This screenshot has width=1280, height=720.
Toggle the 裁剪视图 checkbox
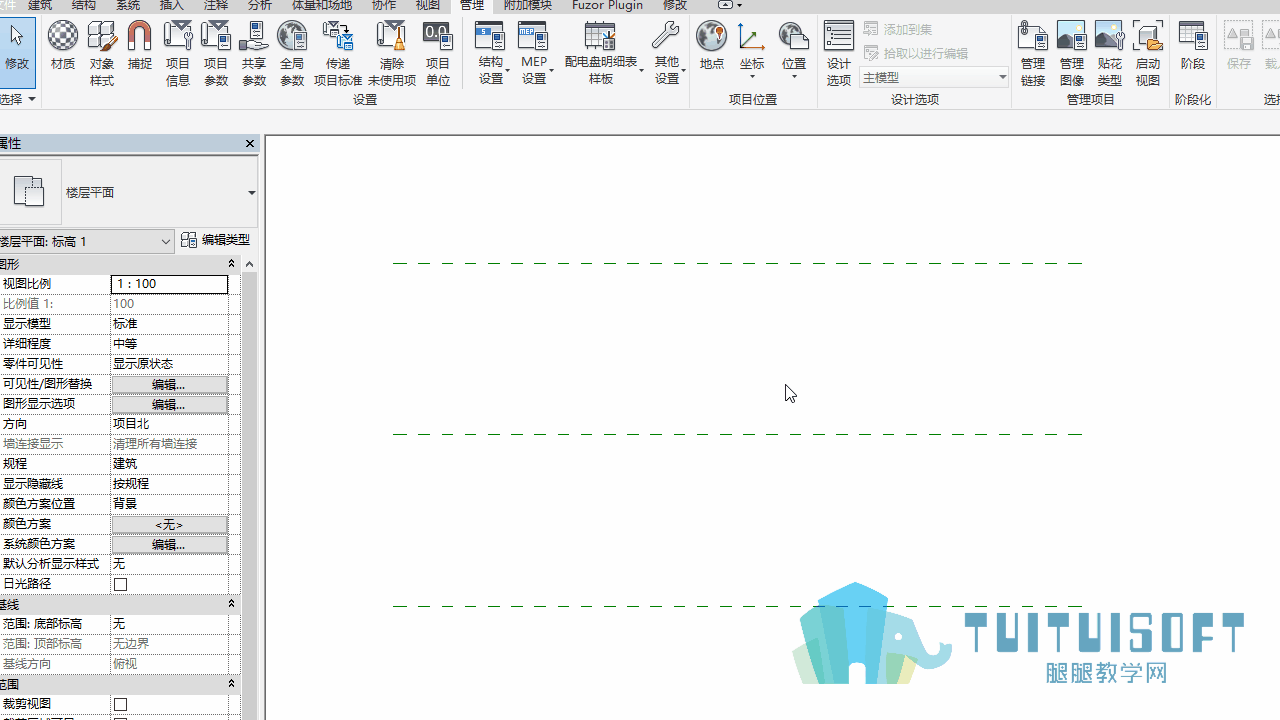(120, 704)
